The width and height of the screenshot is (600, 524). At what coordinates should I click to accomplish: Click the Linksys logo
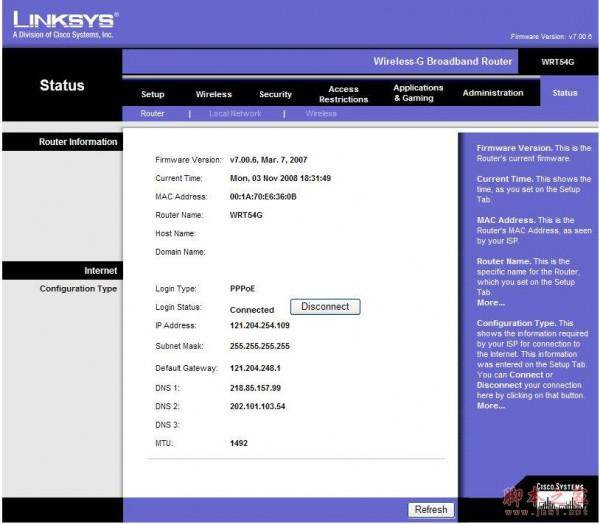65,24
